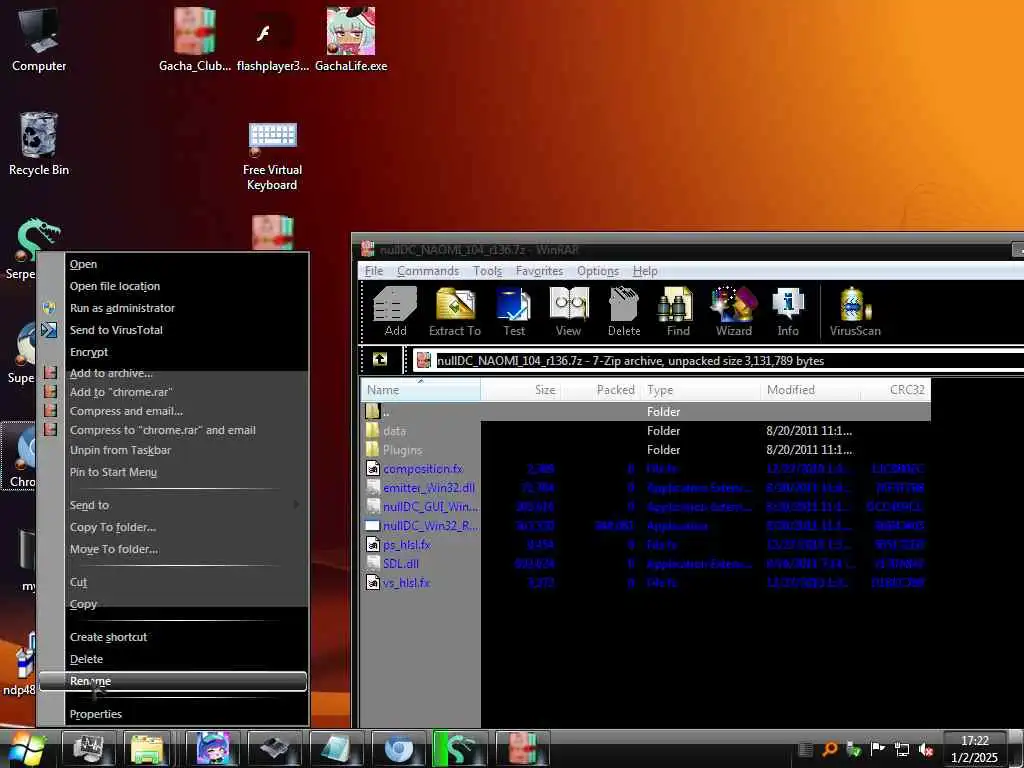Click Extract To in WinRAR toolbar
1024x768 pixels.
[455, 312]
